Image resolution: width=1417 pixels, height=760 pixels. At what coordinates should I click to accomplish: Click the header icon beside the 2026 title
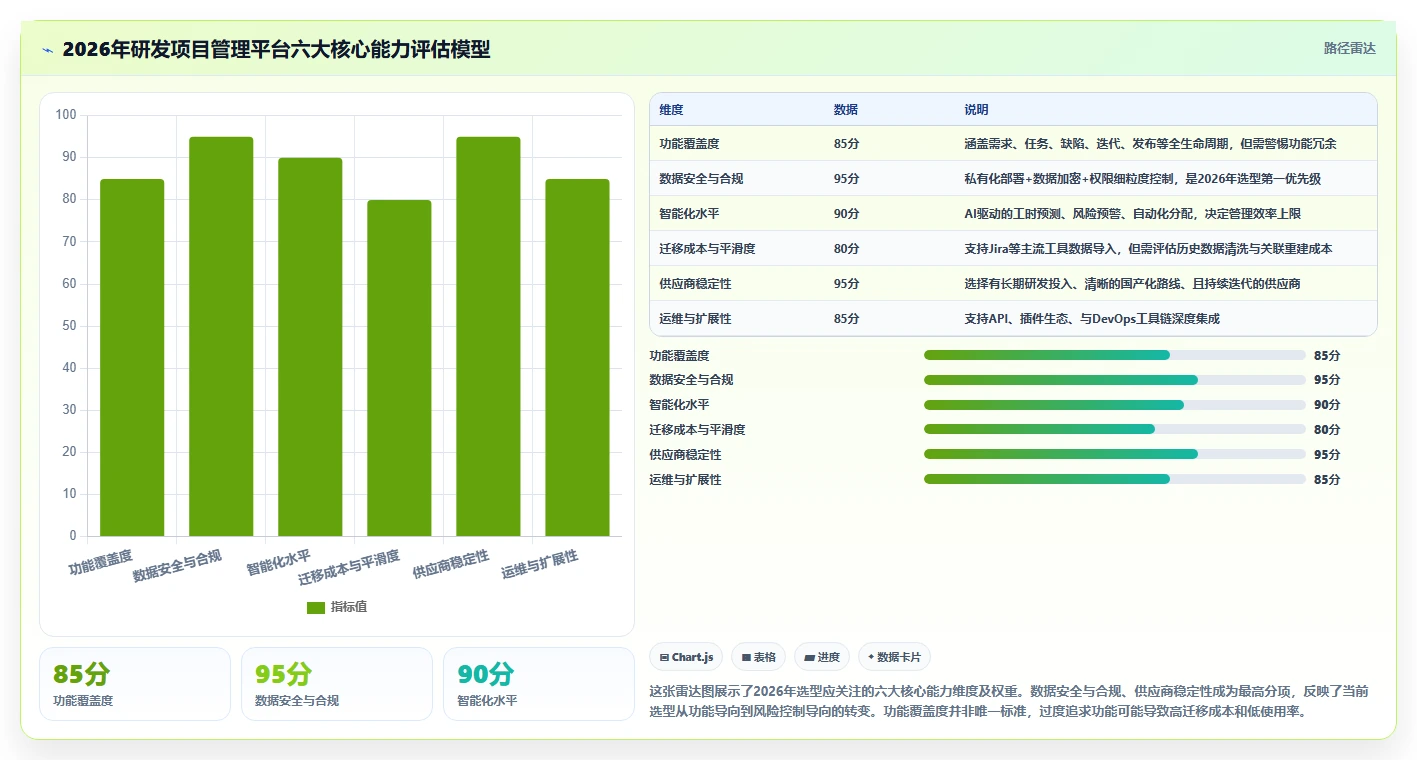(47, 50)
